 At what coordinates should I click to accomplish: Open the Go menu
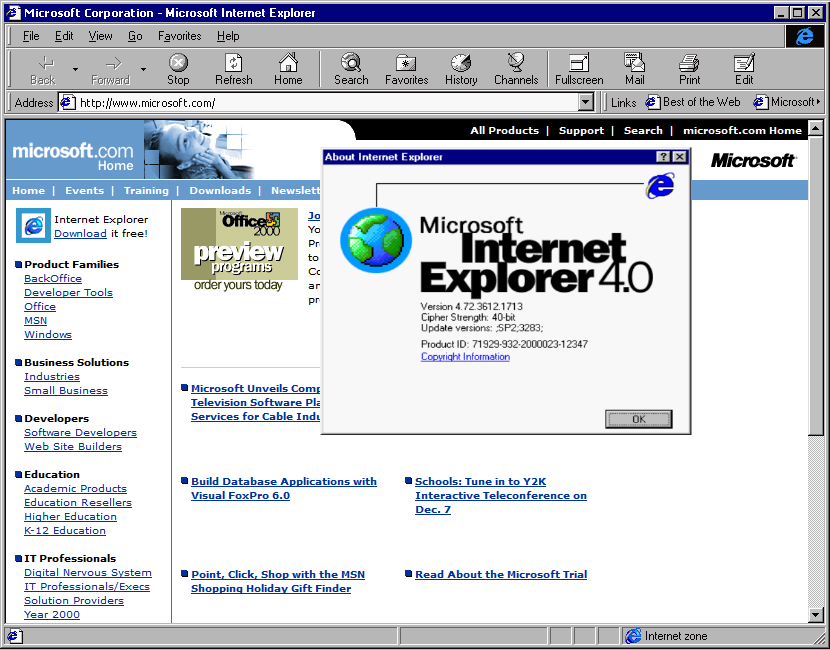click(x=134, y=35)
